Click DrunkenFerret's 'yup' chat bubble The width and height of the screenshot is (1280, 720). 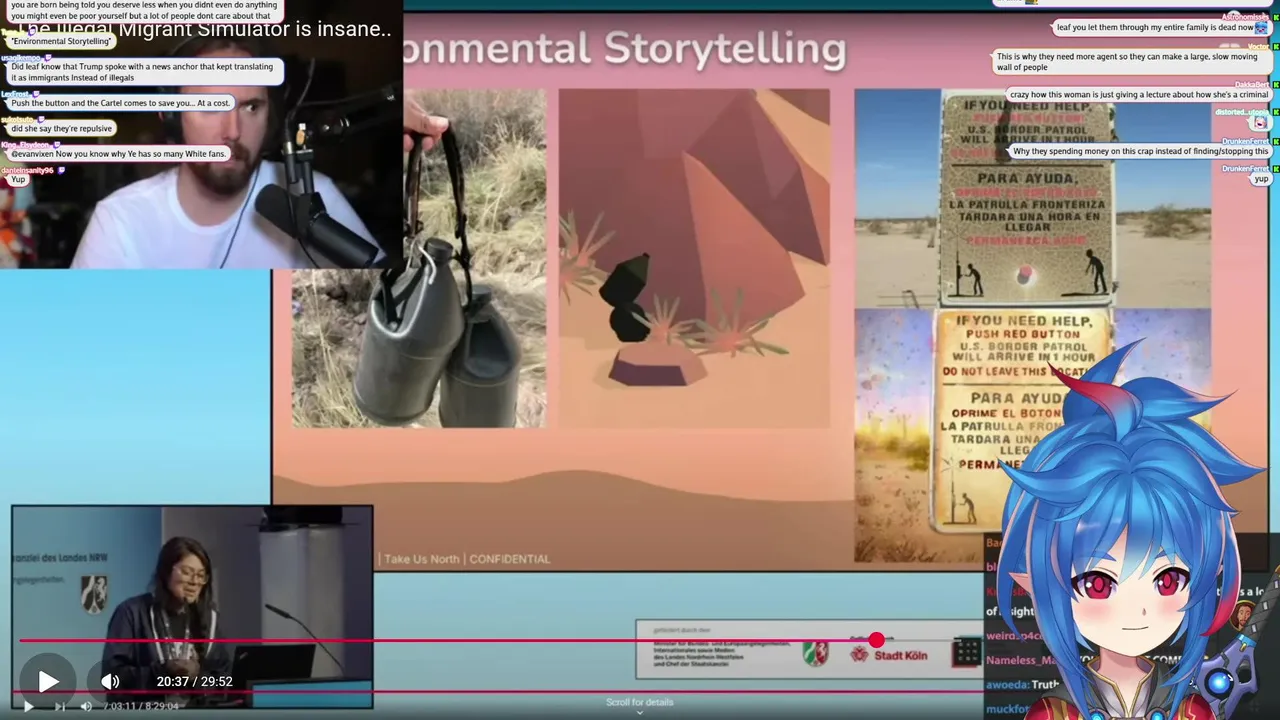(x=1261, y=179)
